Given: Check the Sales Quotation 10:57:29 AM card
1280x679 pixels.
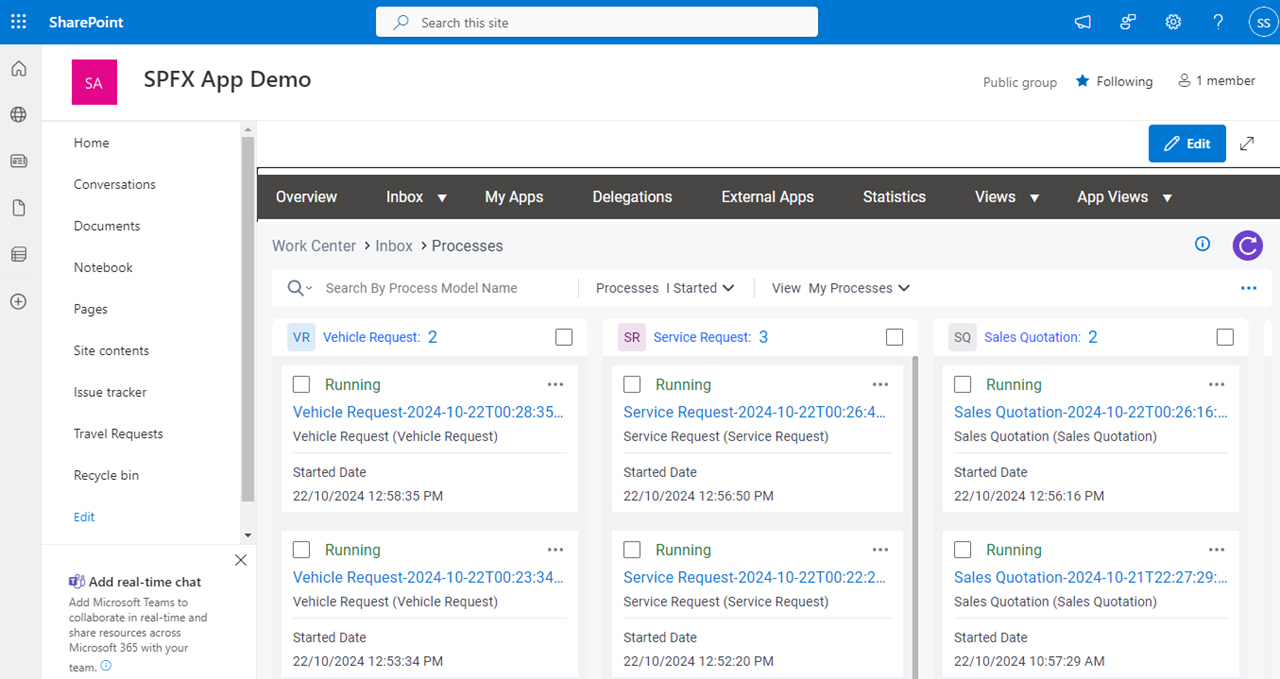Looking at the screenshot, I should click(x=962, y=549).
